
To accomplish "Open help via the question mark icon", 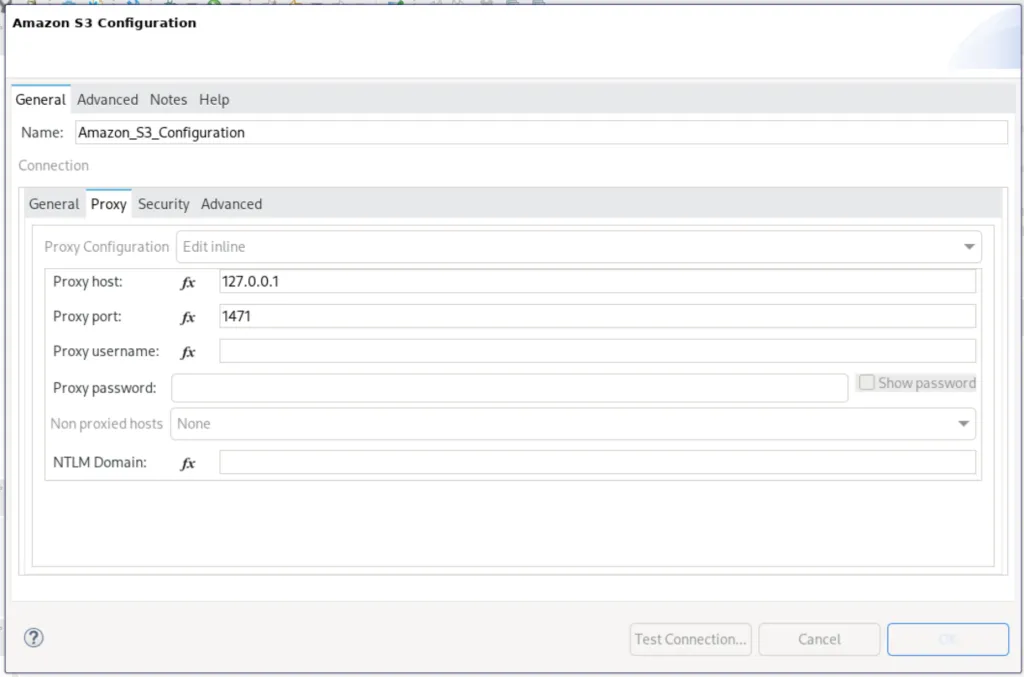I will 34,638.
